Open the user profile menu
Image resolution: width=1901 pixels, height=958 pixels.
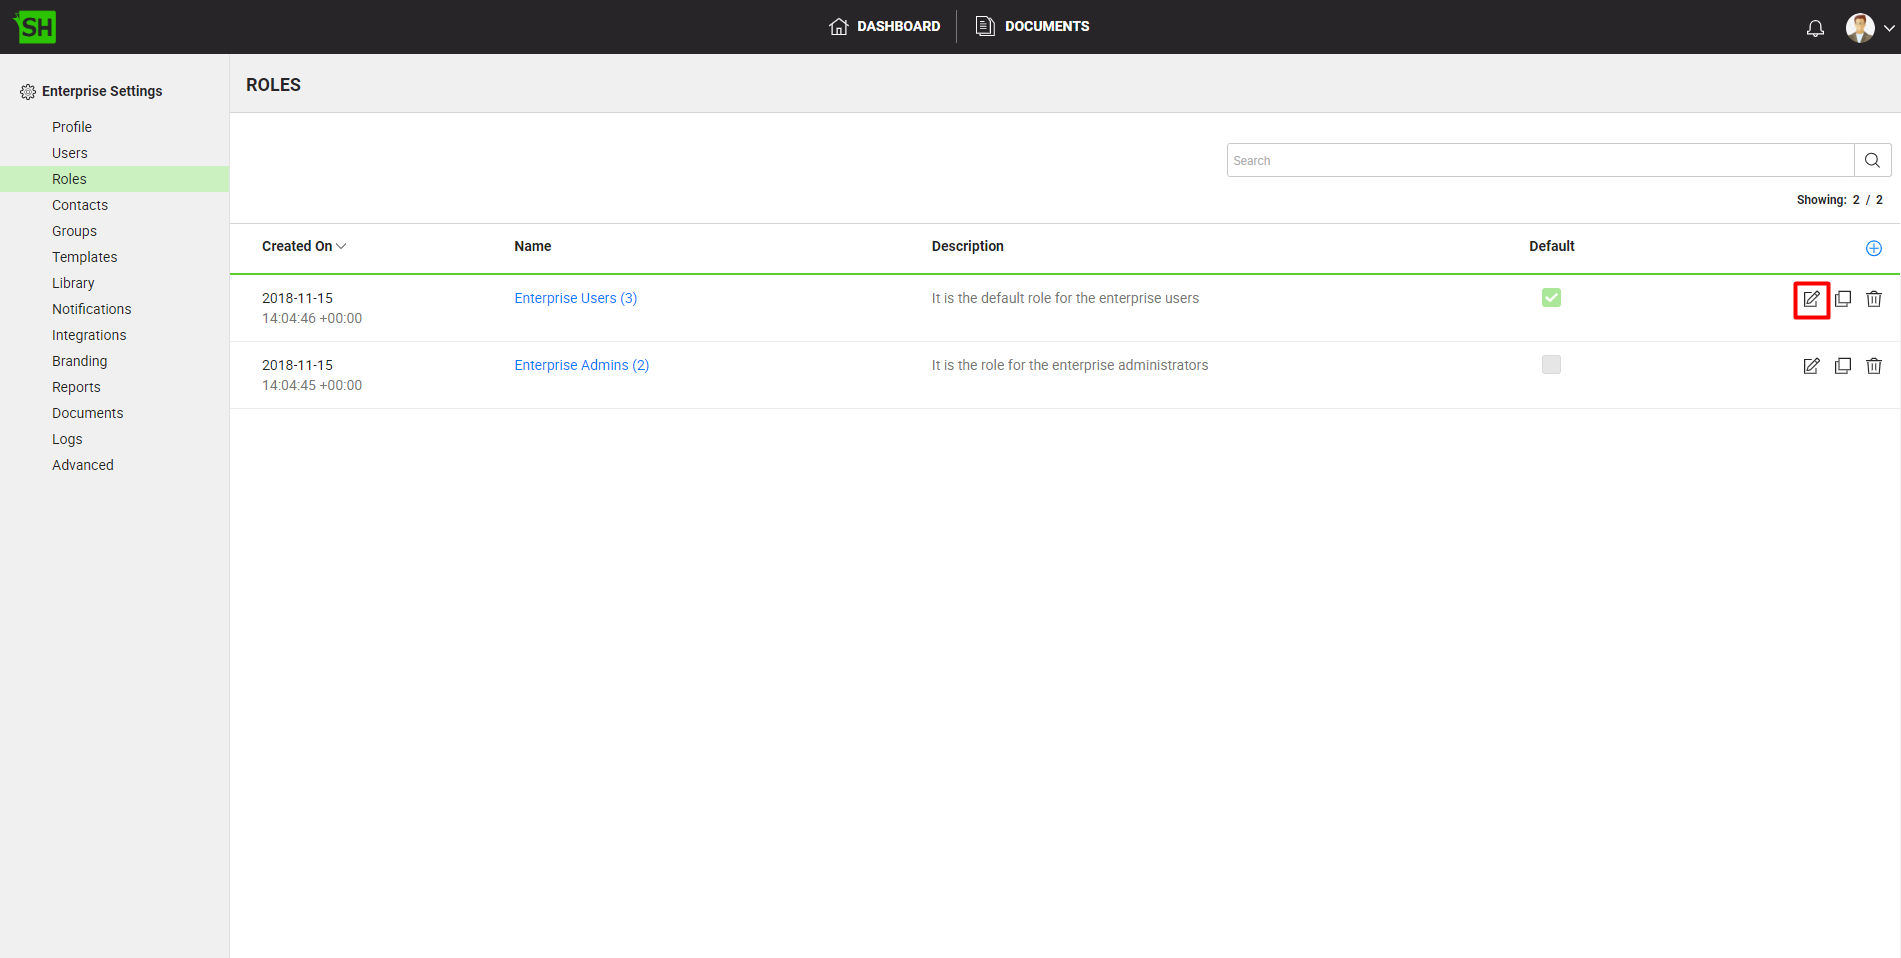click(1868, 28)
